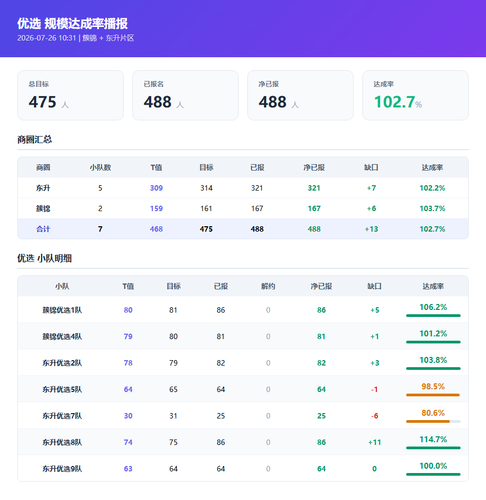Click the 小队 column header
486x500 pixels.
[x=62, y=286]
